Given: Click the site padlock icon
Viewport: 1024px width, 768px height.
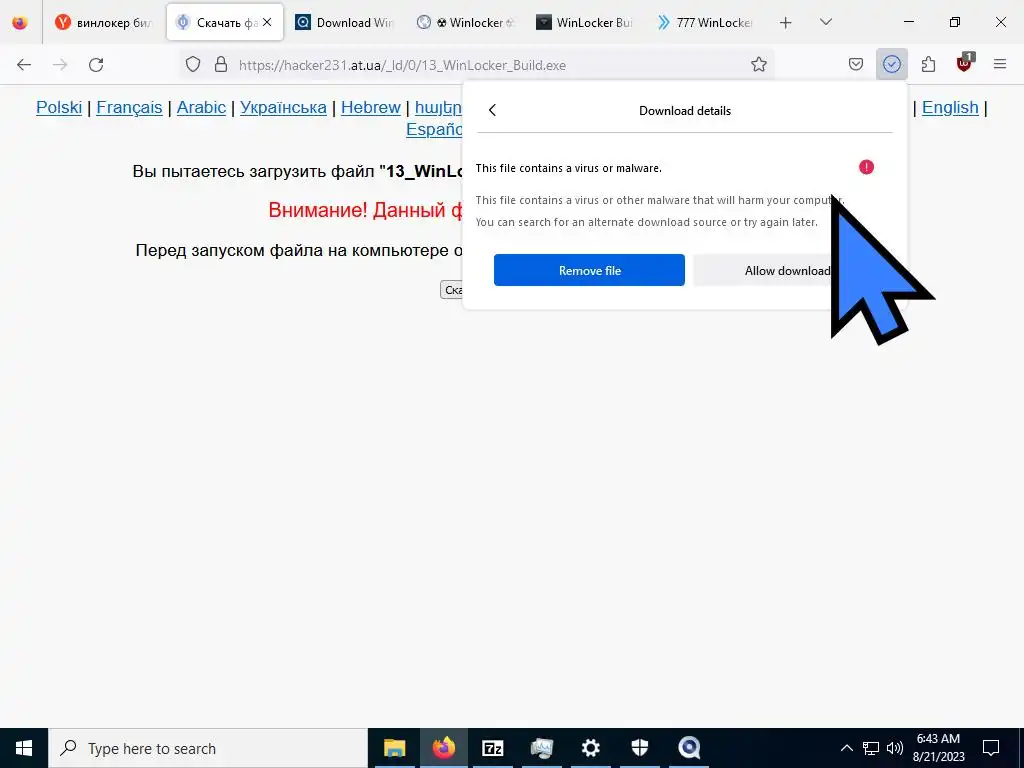Looking at the screenshot, I should (221, 65).
